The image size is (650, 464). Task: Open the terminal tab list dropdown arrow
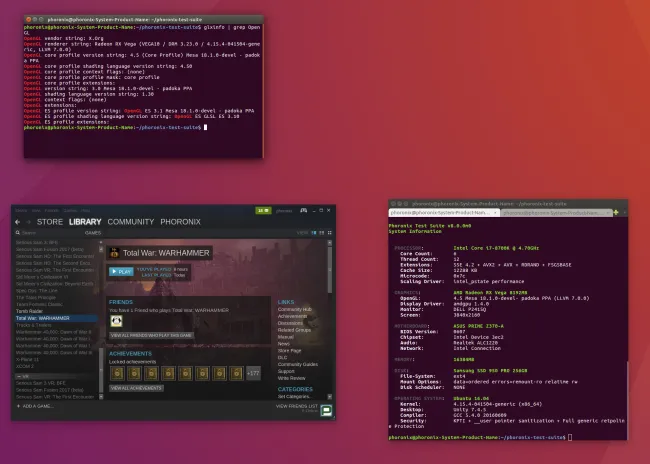click(624, 212)
